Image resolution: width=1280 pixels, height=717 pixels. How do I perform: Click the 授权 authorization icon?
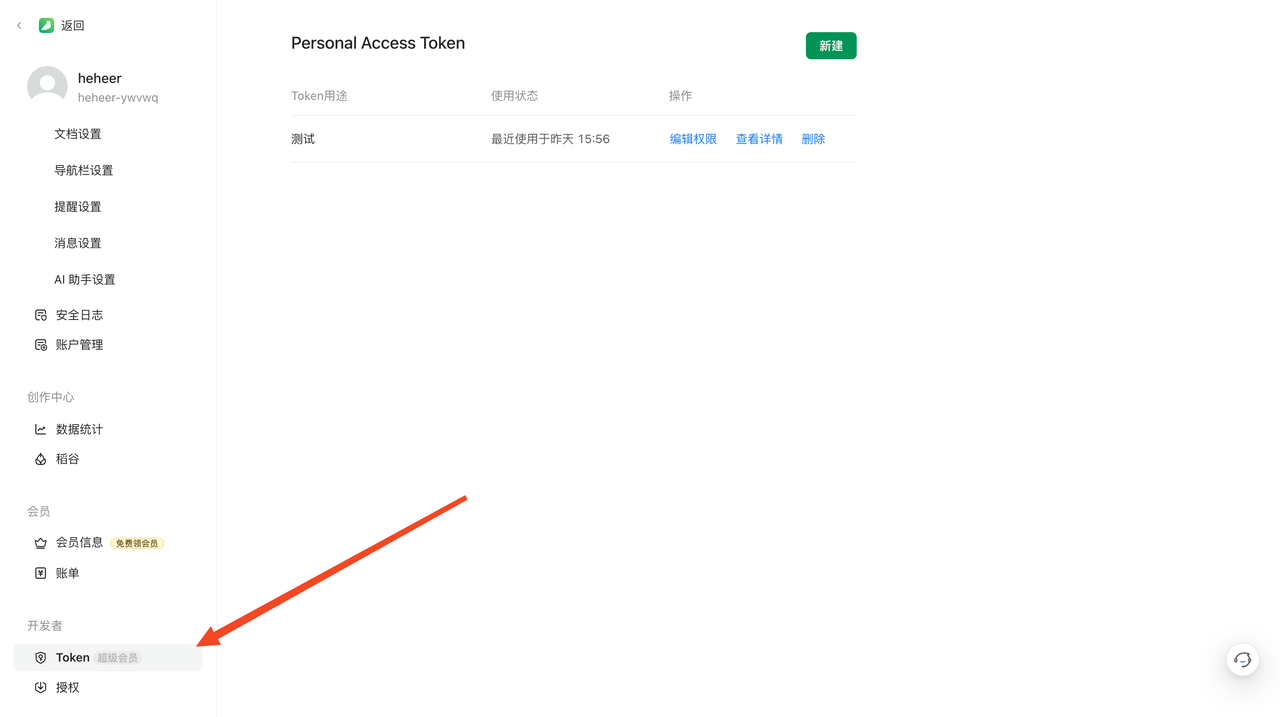pyautogui.click(x=41, y=688)
